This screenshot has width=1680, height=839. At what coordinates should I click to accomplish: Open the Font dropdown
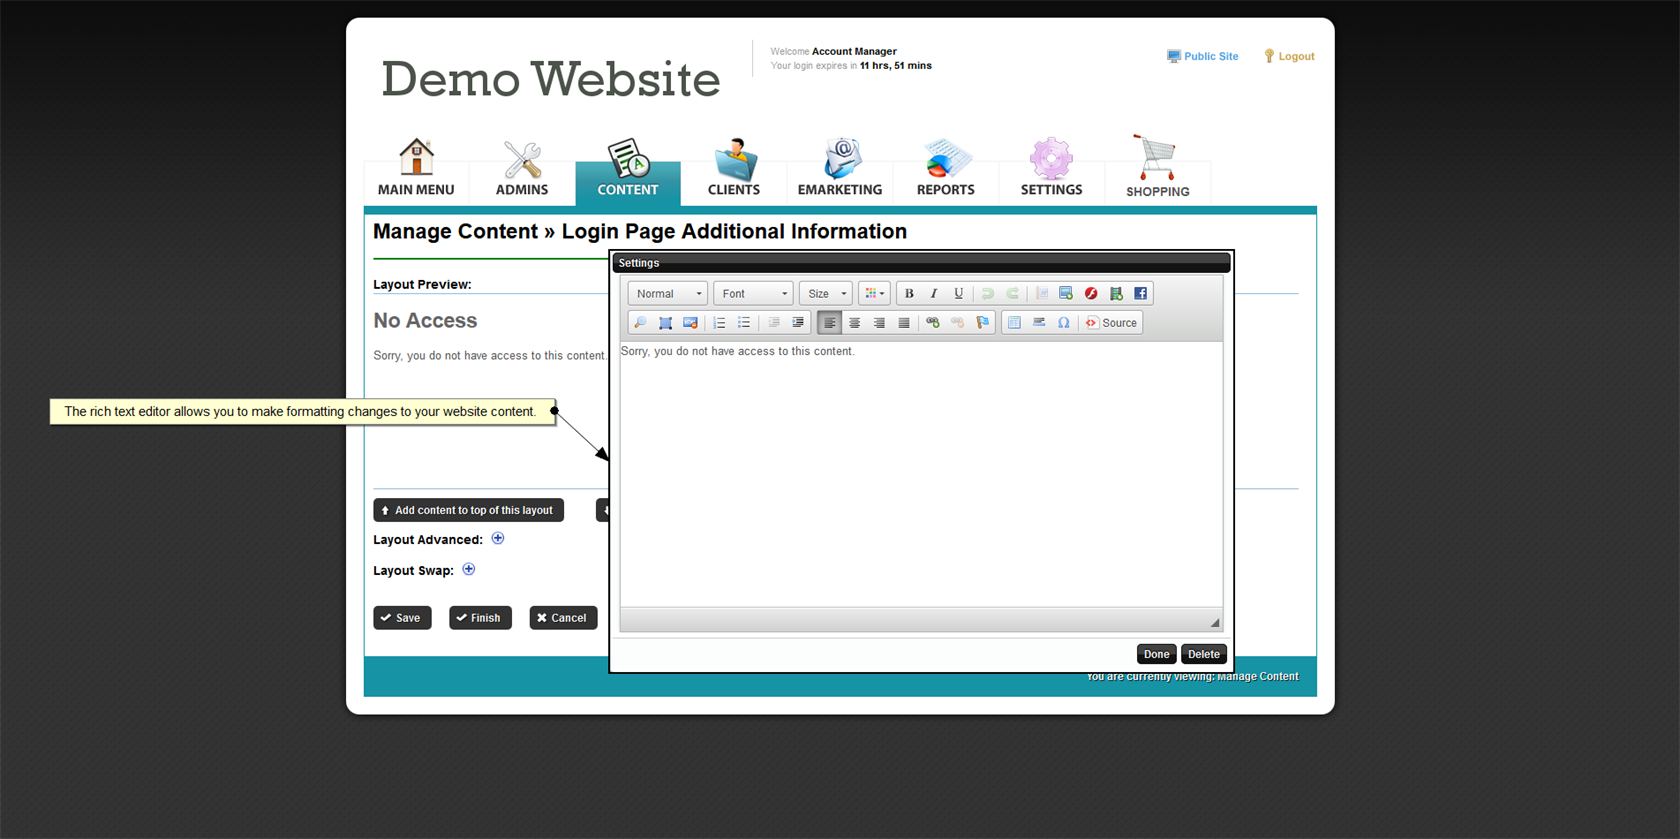753,294
